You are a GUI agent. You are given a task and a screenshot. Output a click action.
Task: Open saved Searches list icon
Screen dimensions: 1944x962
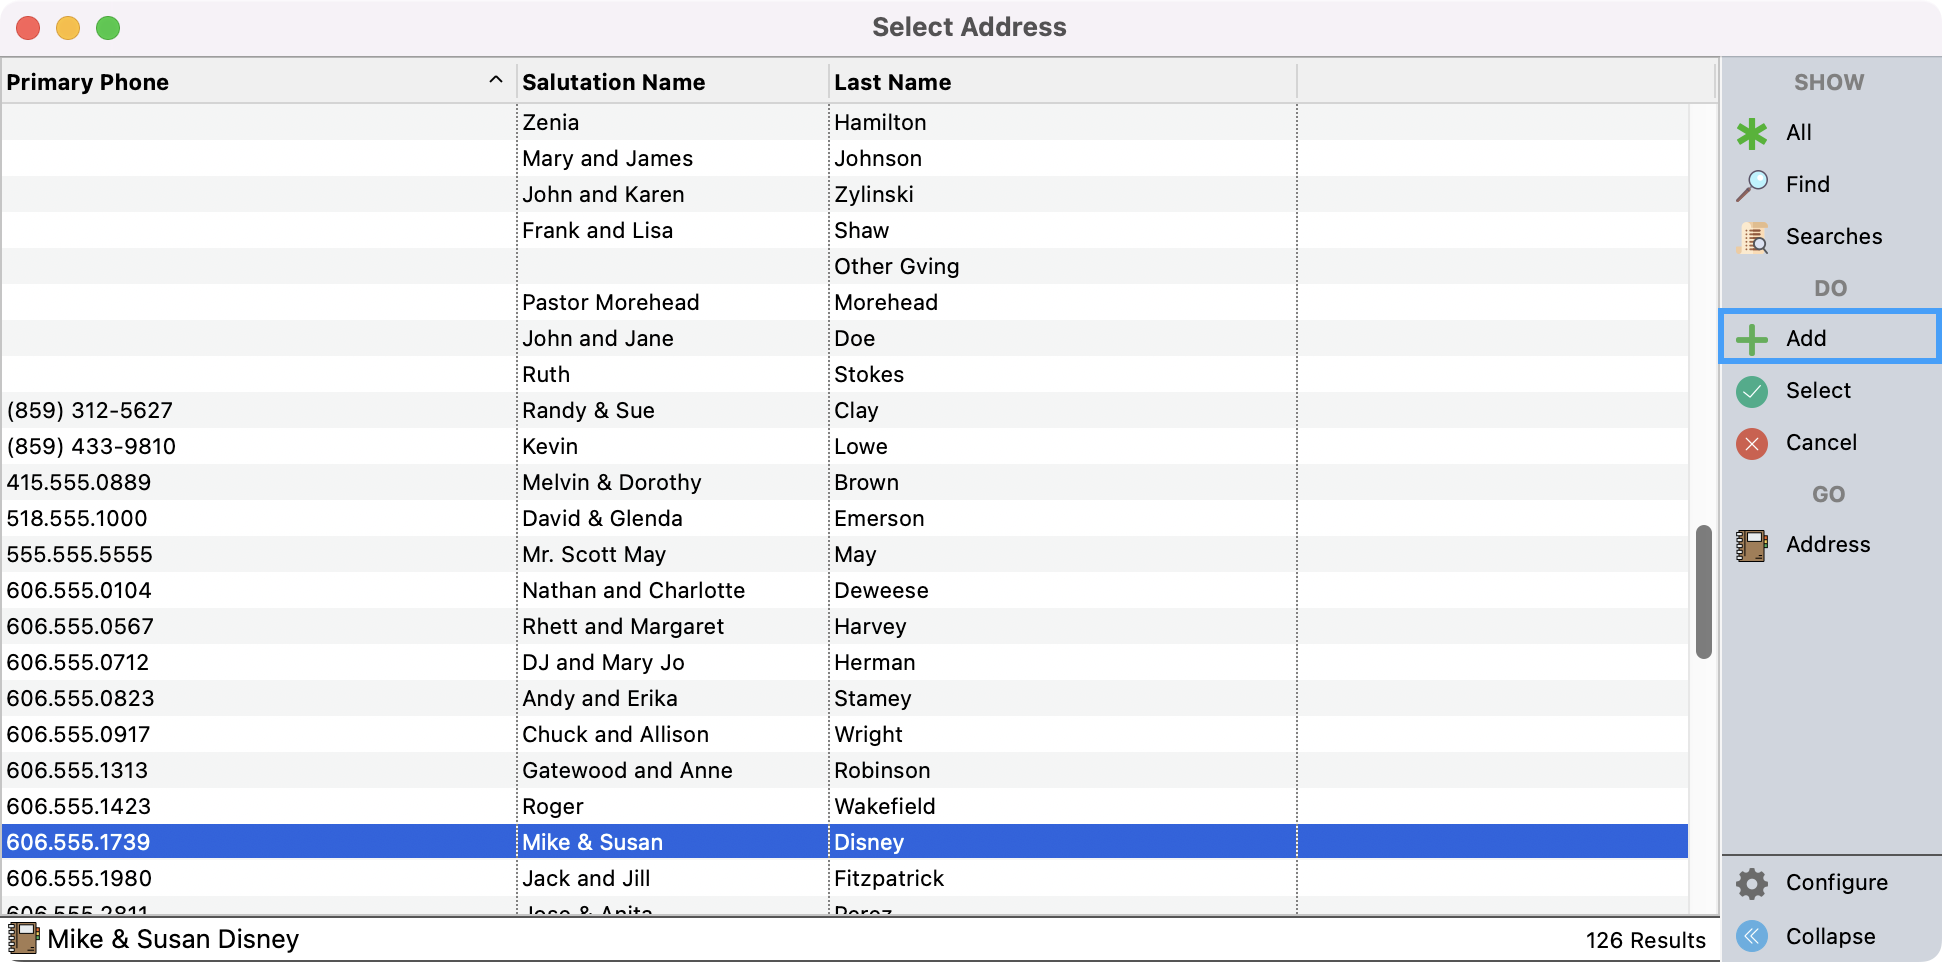[1752, 237]
